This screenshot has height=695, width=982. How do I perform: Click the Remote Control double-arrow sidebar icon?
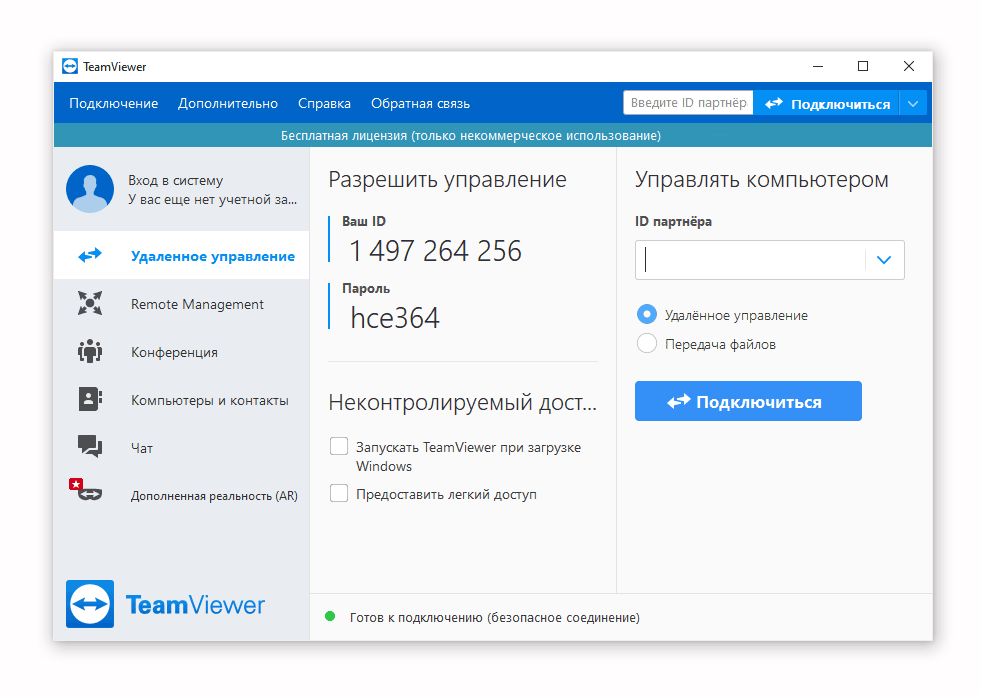[90, 256]
